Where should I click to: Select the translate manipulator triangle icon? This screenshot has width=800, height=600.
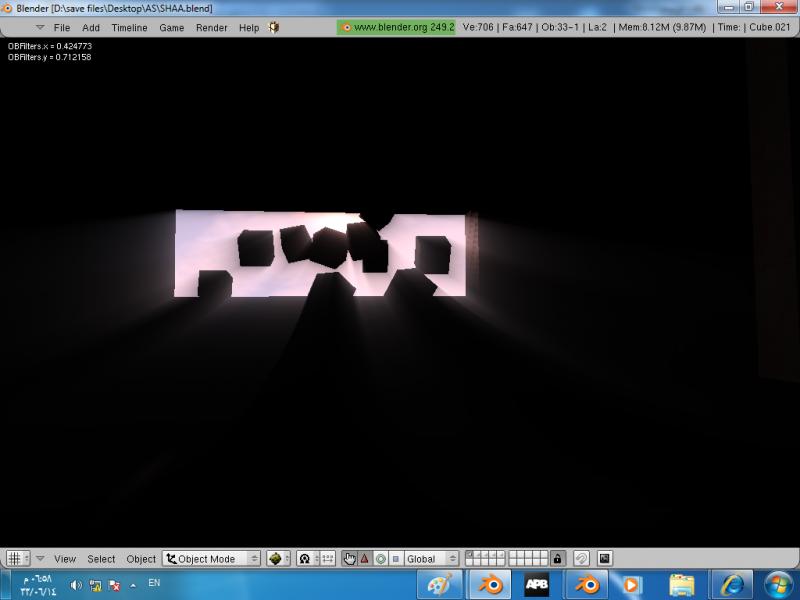[365, 559]
